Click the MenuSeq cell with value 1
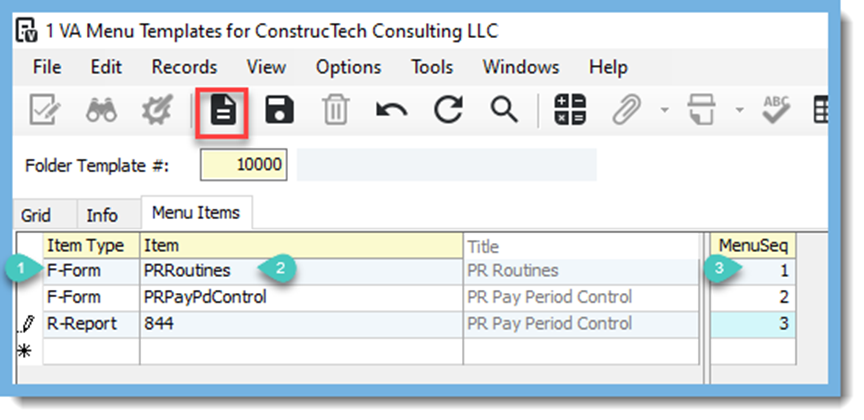Image resolution: width=864 pixels, height=420 pixels. pos(753,271)
